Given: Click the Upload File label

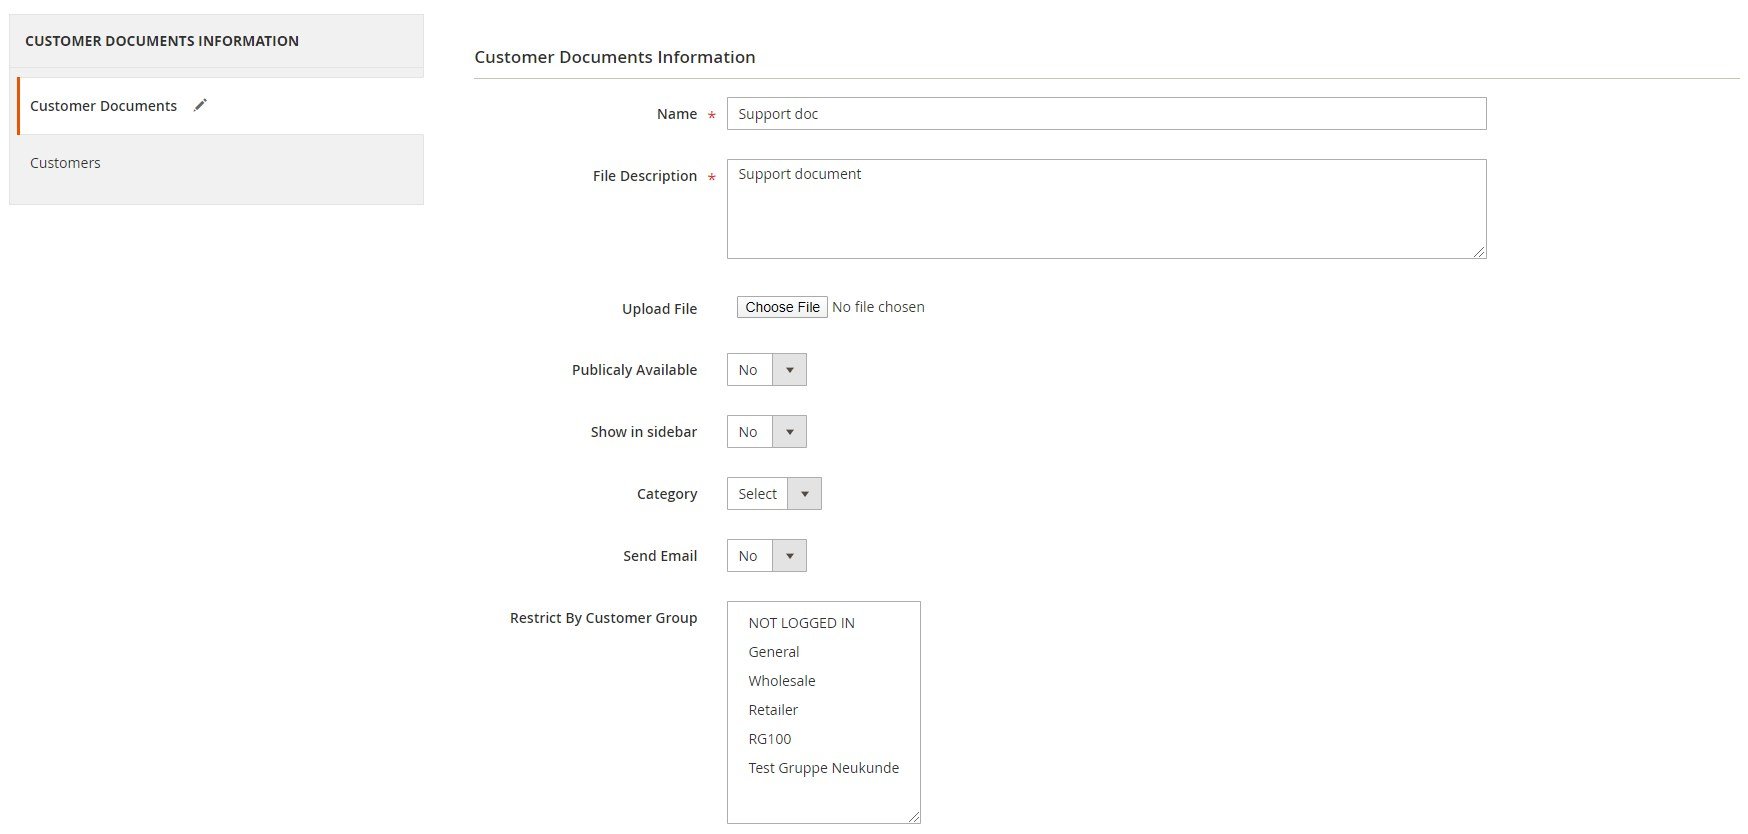Looking at the screenshot, I should [659, 309].
